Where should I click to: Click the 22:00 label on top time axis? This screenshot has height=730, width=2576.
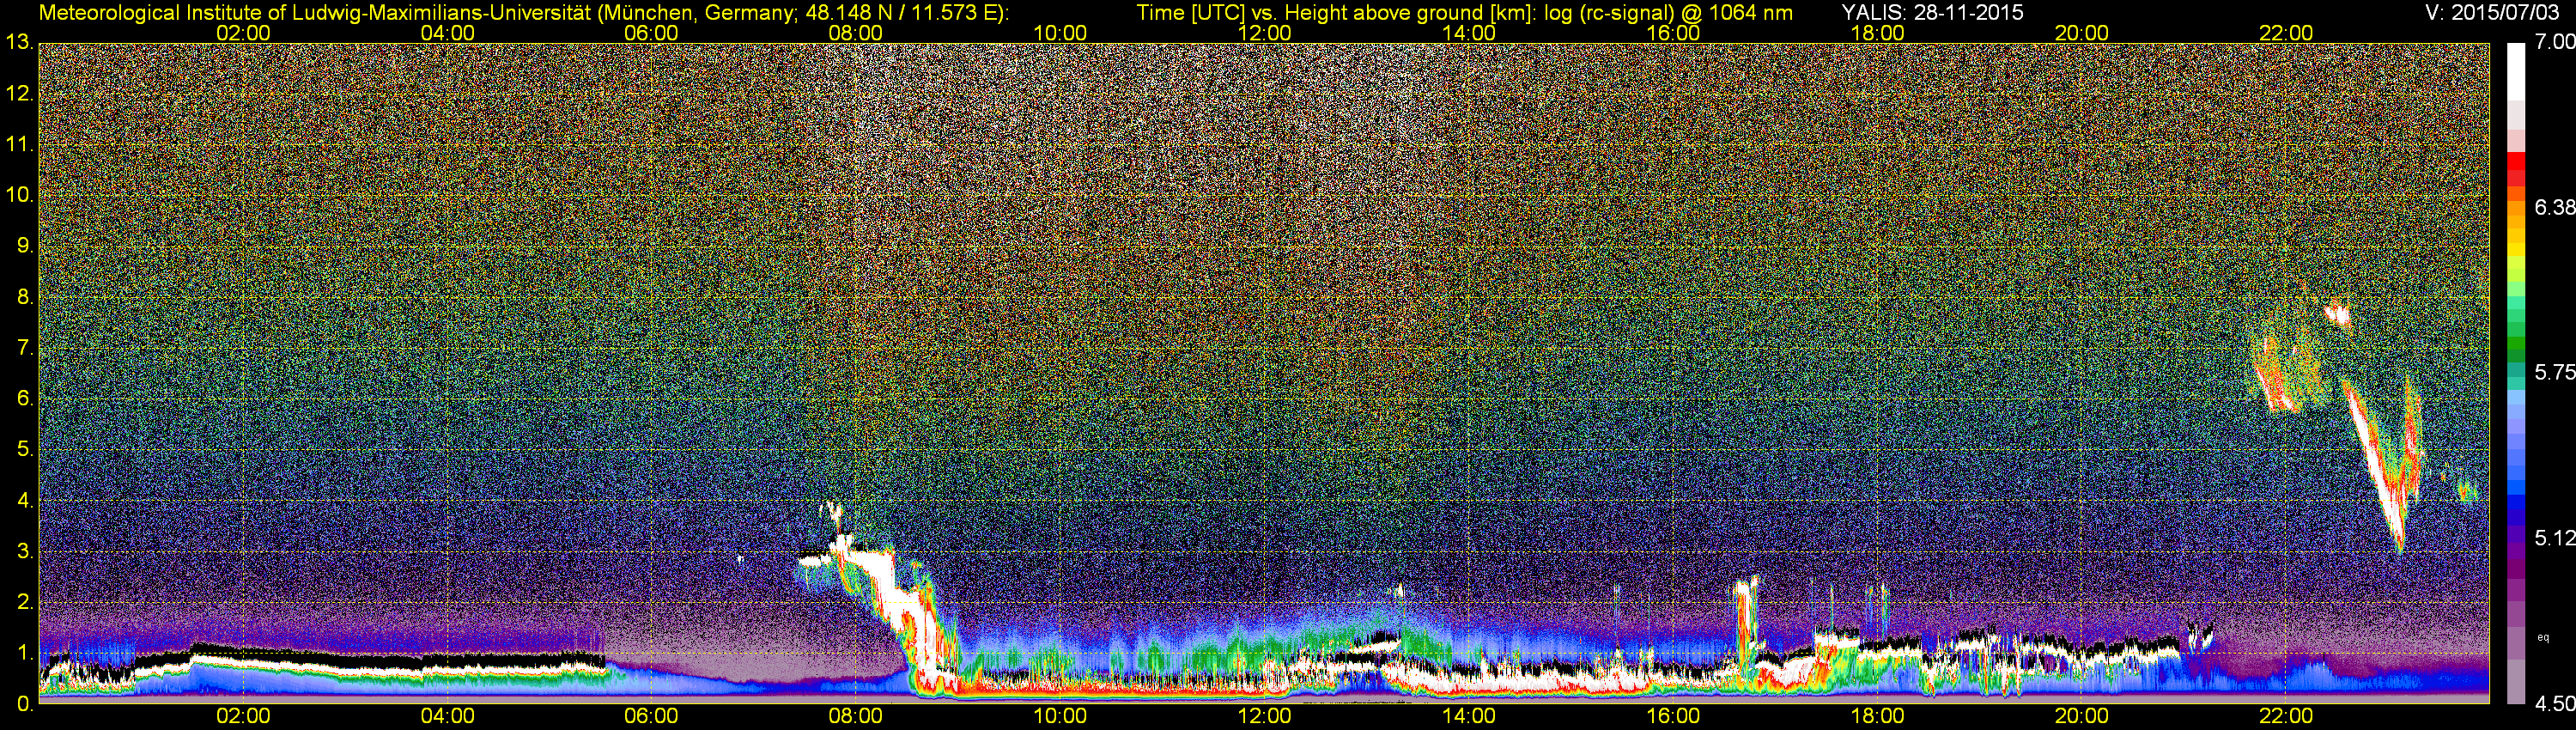click(2286, 33)
